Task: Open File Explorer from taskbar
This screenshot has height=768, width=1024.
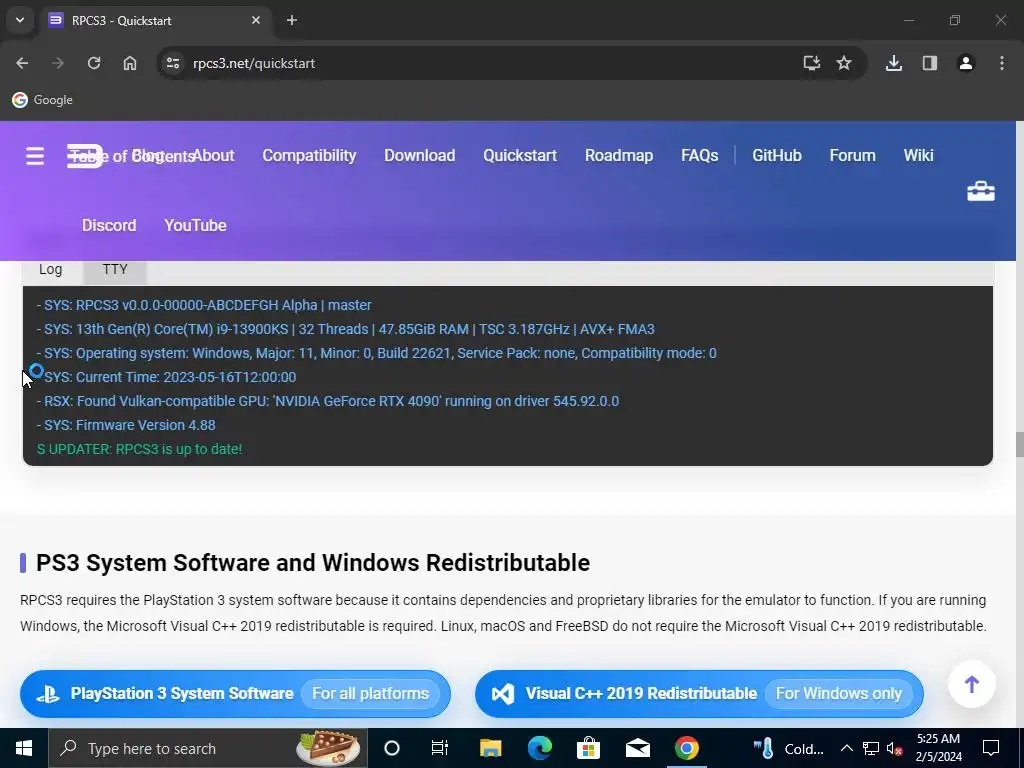Action: coord(490,748)
